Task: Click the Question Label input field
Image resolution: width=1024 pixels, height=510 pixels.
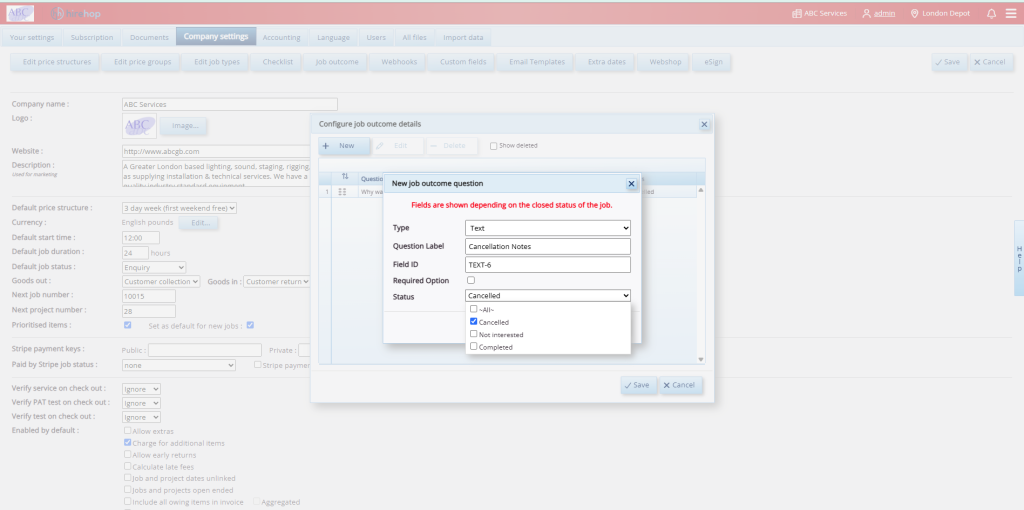Action: 548,246
